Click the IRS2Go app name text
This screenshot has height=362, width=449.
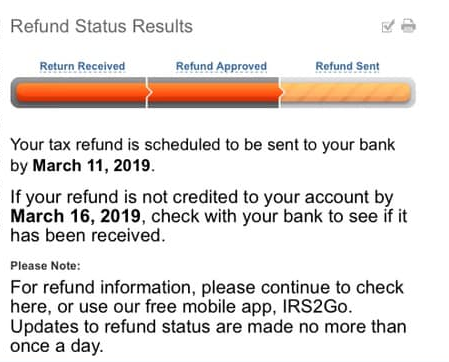(x=315, y=307)
